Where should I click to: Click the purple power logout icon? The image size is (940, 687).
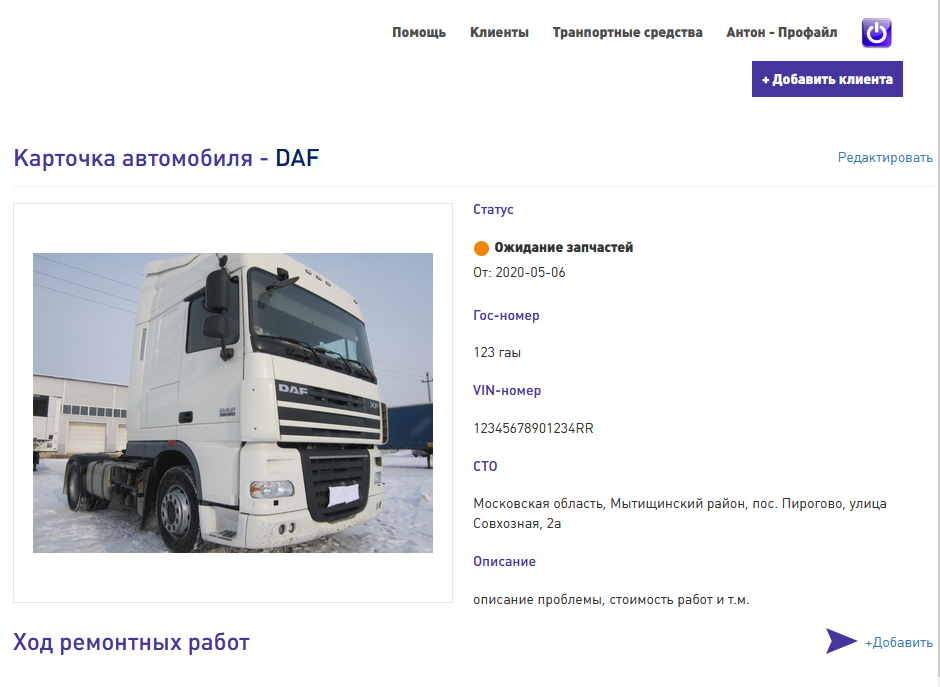[x=876, y=32]
